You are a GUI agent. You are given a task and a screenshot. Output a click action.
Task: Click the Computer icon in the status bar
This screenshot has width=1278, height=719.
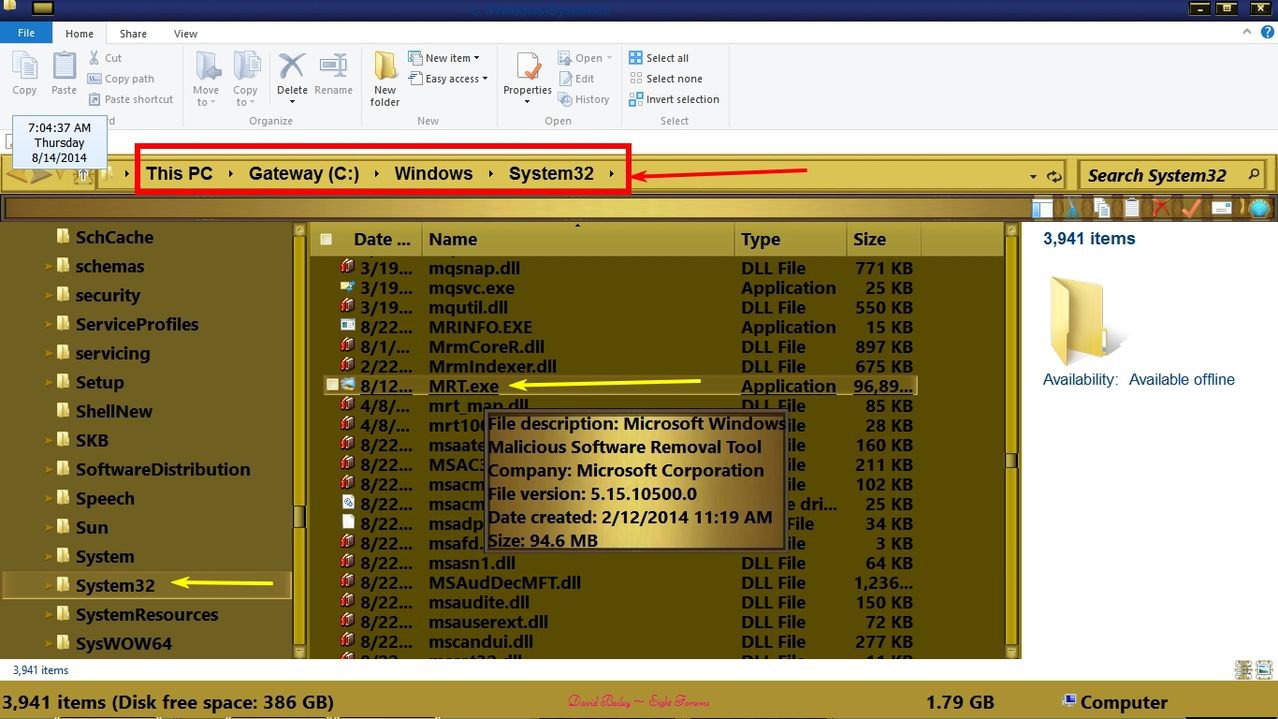(1070, 700)
